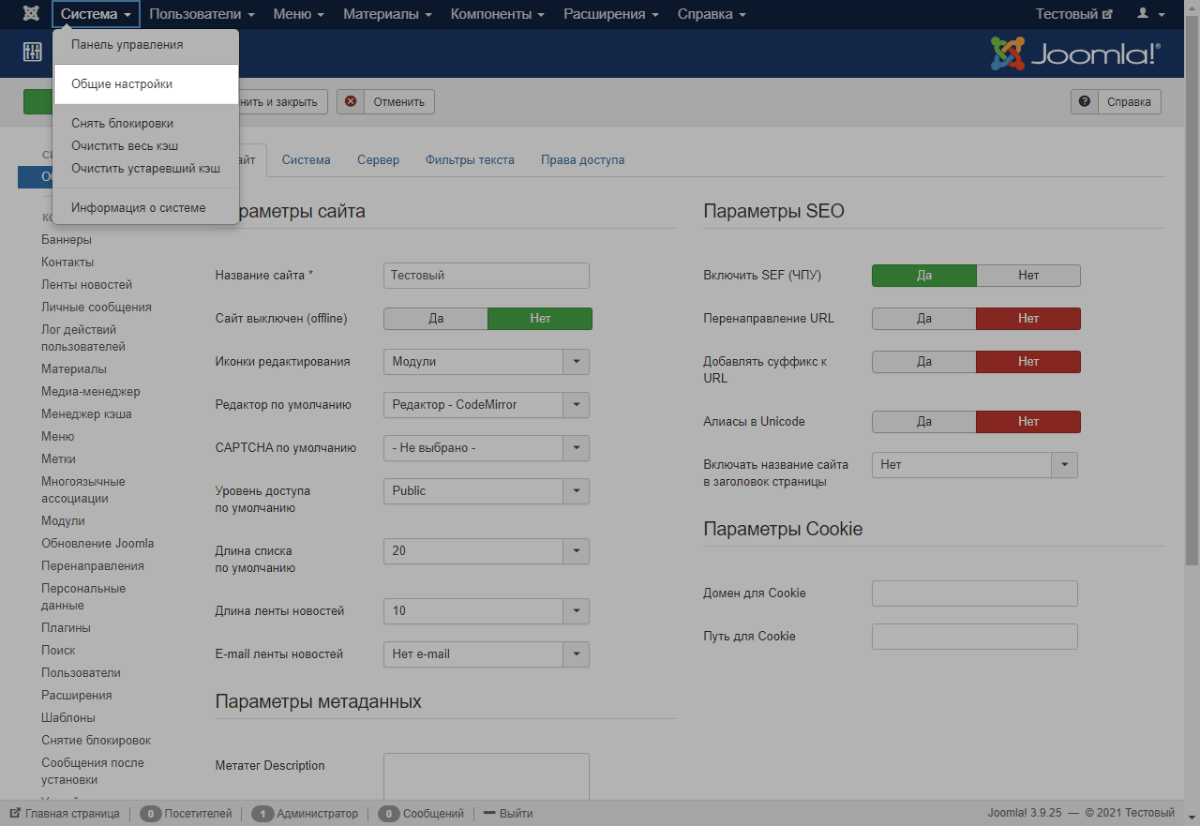
Task: Click the Название сайта text field
Action: point(486,275)
